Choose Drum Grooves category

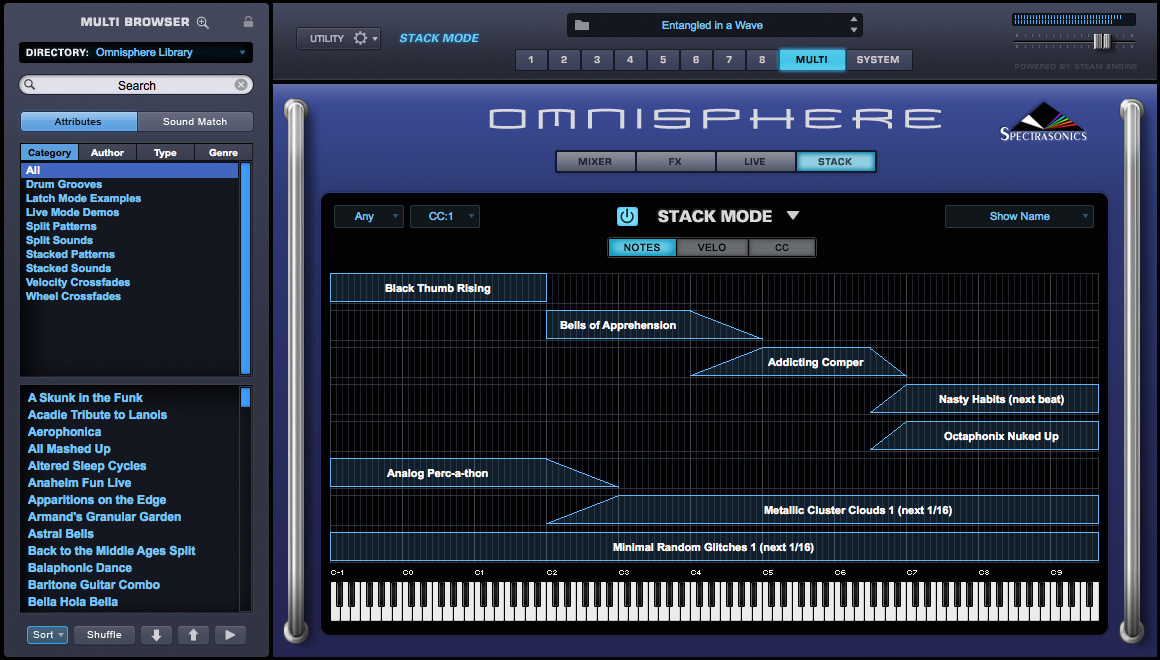coord(64,184)
